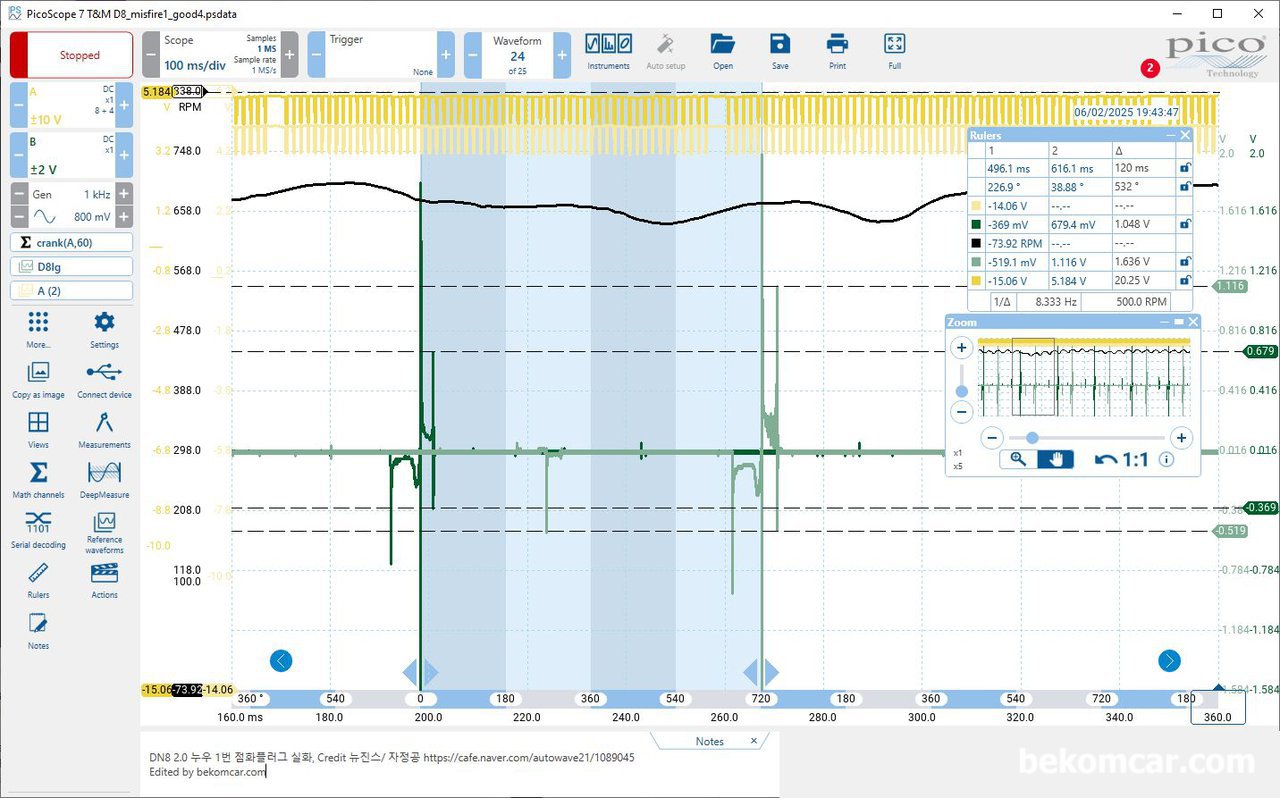Viewport: 1280px width, 798px height.
Task: Open the Scope 100 ms/div settings
Action: click(220, 54)
